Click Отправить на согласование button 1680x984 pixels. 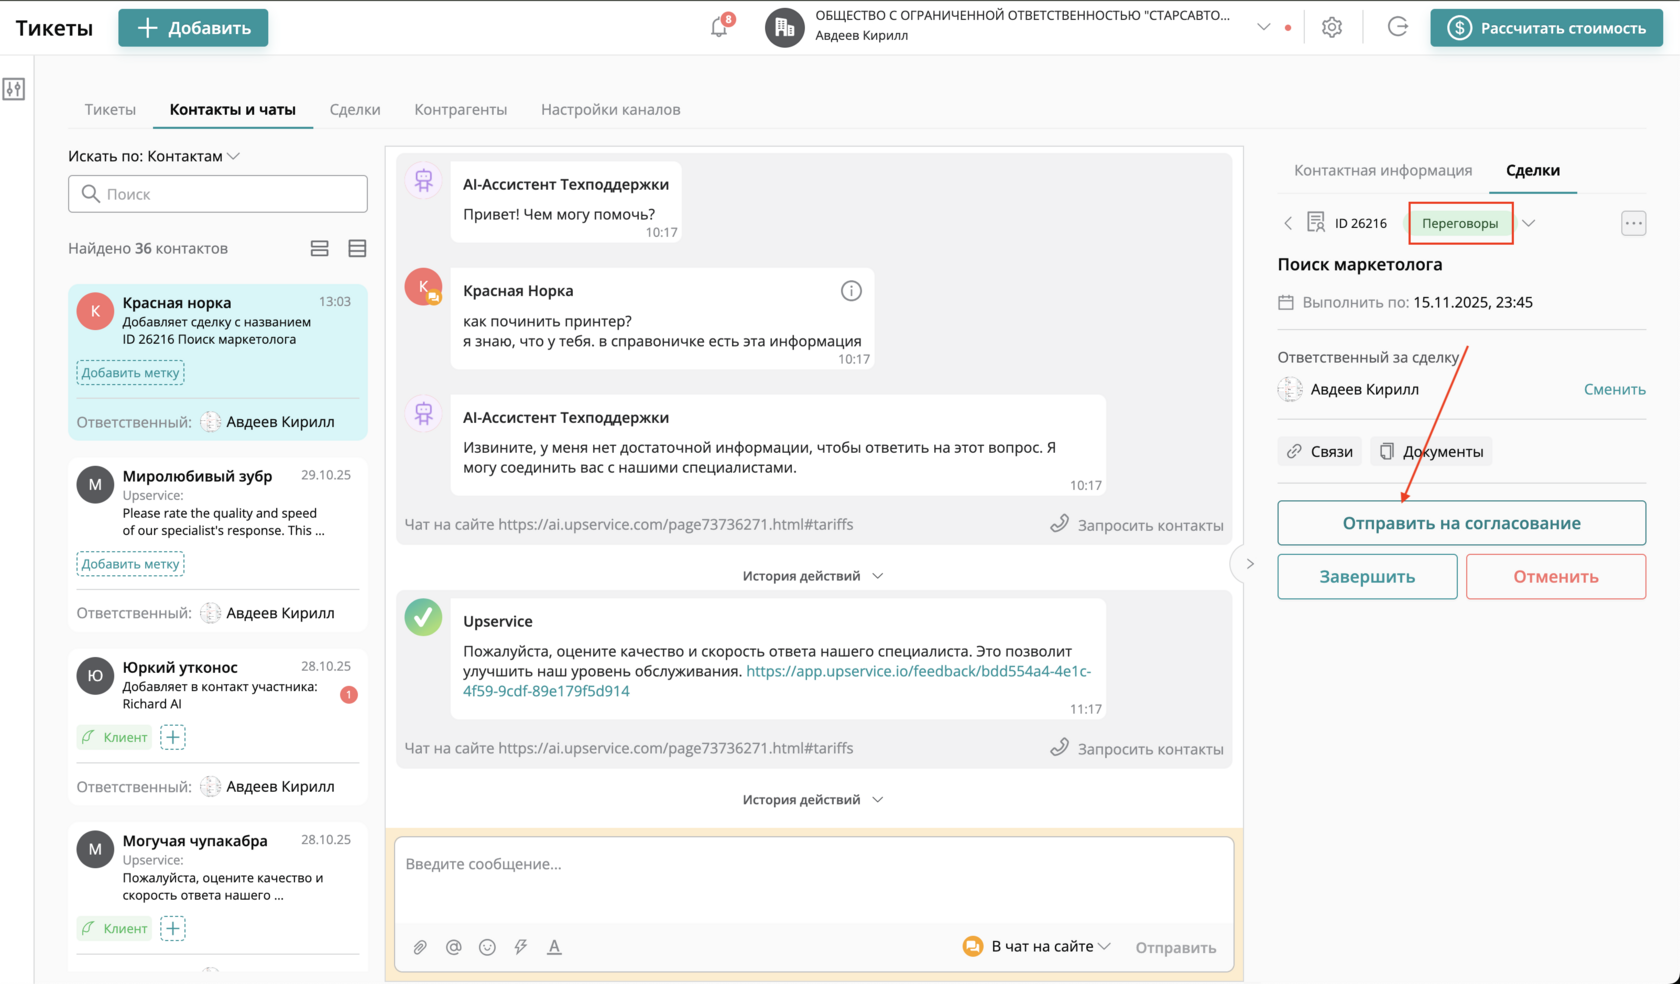[1461, 522]
